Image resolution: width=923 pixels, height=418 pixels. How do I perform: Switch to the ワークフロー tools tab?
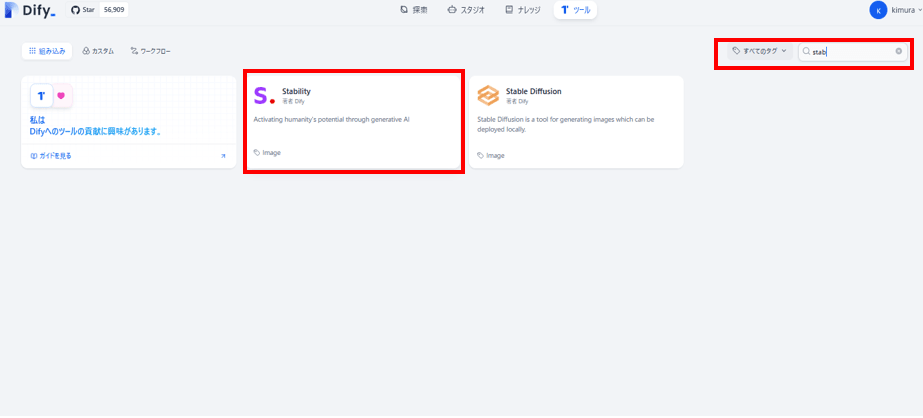tap(151, 51)
